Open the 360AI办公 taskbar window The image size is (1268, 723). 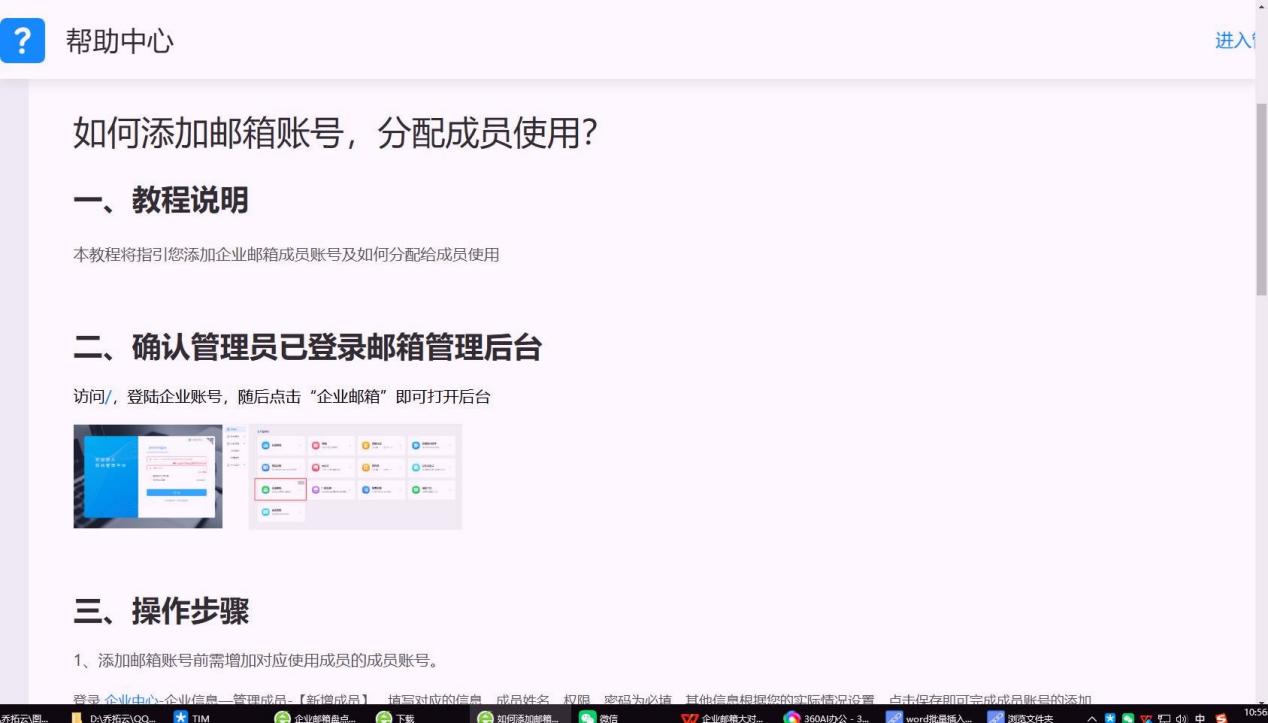pos(827,717)
